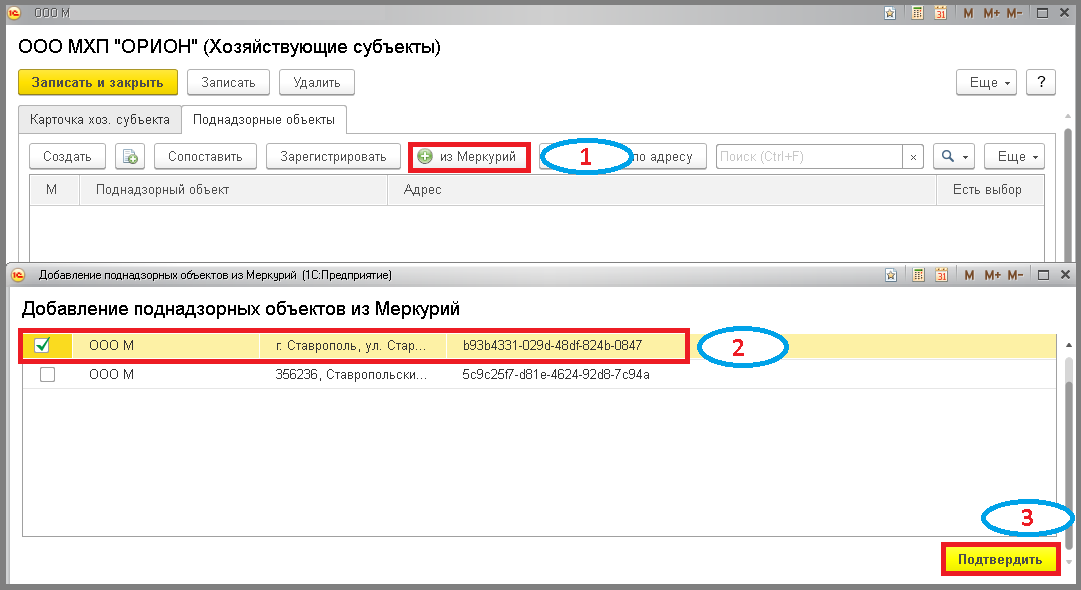The image size is (1081, 590).
Task: Click the Поднадзорный объект column header
Action: (233, 190)
